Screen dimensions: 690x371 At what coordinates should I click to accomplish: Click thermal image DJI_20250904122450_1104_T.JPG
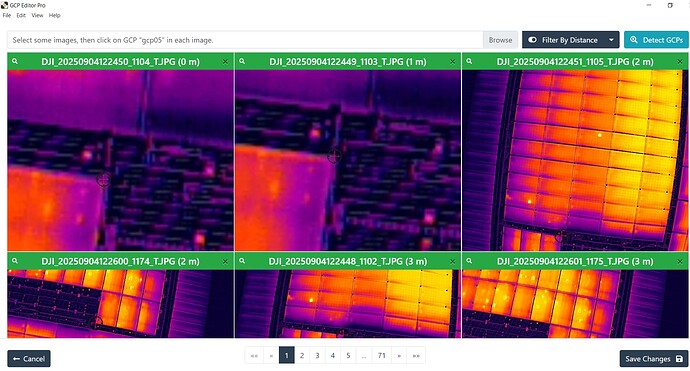[121, 160]
